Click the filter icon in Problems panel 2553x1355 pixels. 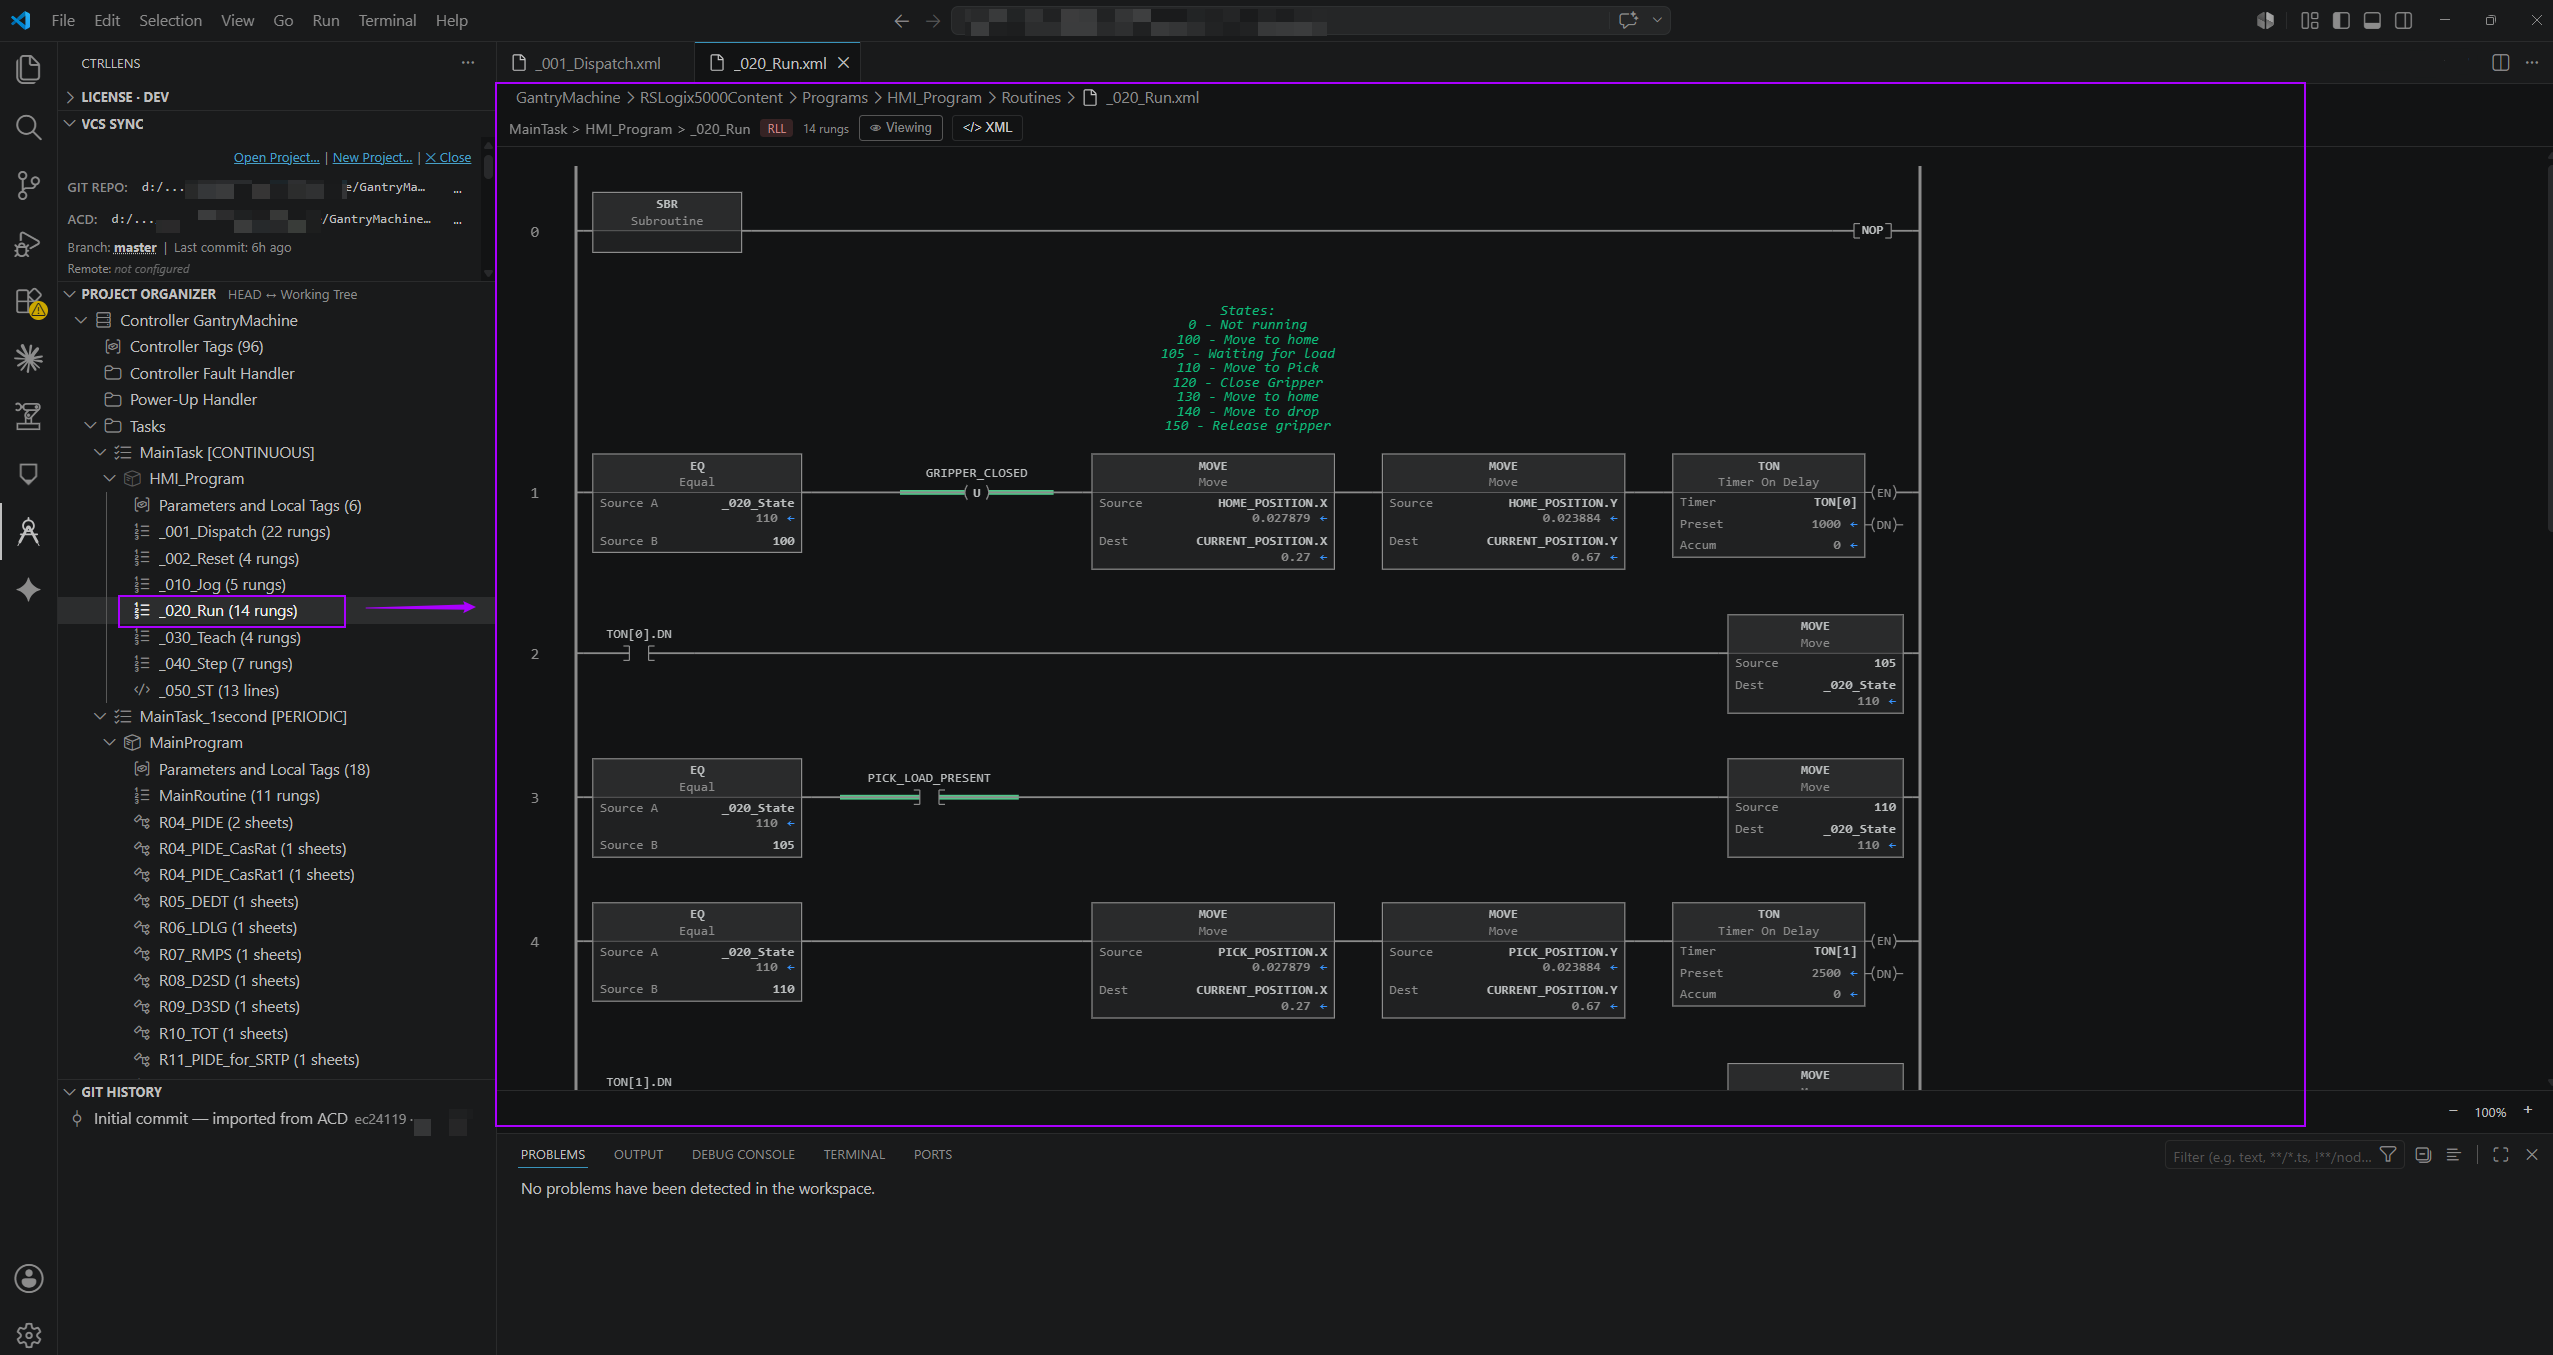[x=2388, y=1155]
